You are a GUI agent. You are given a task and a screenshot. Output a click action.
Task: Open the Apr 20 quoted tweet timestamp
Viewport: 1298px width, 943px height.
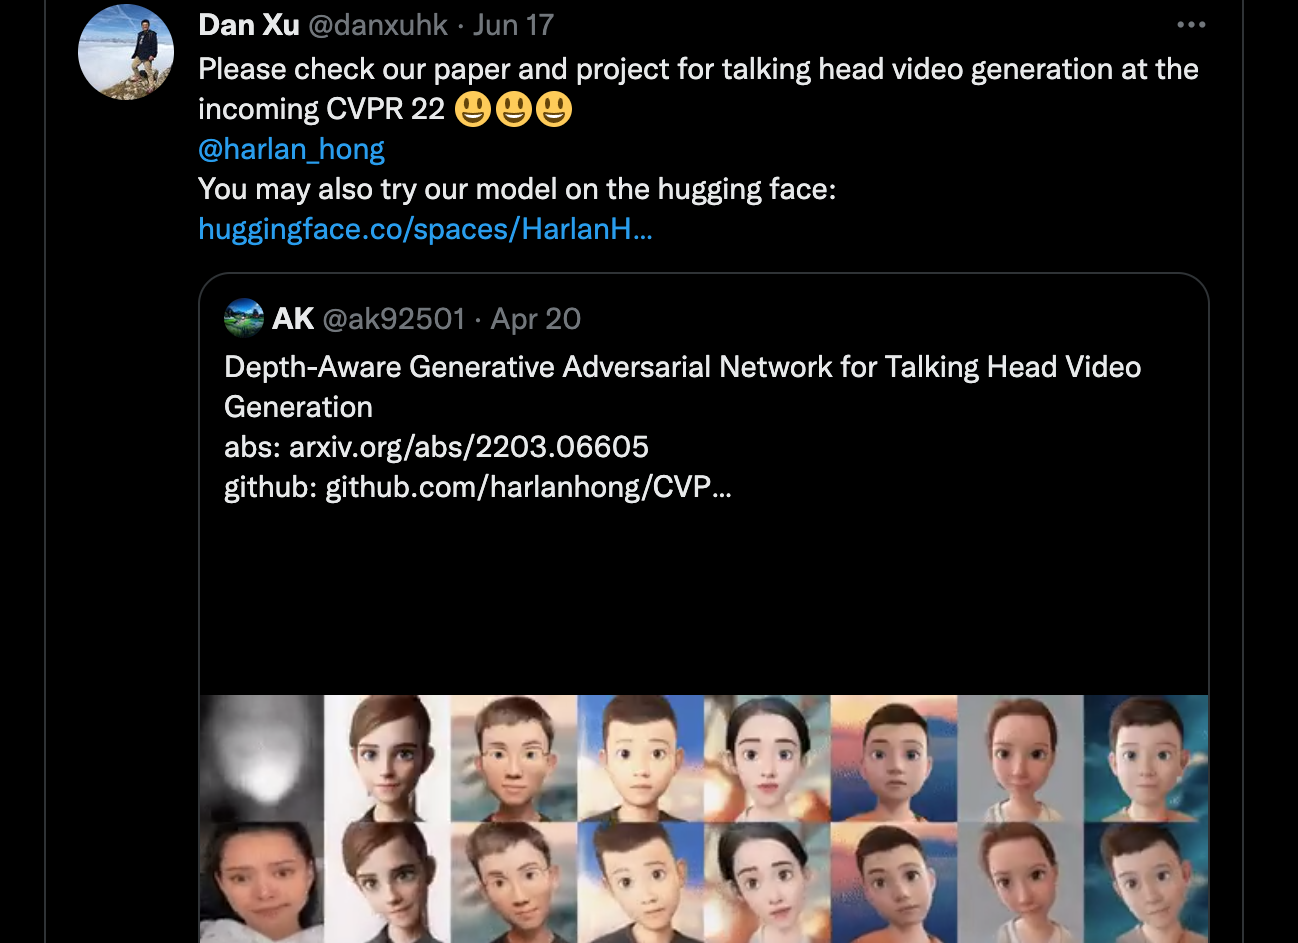pyautogui.click(x=536, y=319)
